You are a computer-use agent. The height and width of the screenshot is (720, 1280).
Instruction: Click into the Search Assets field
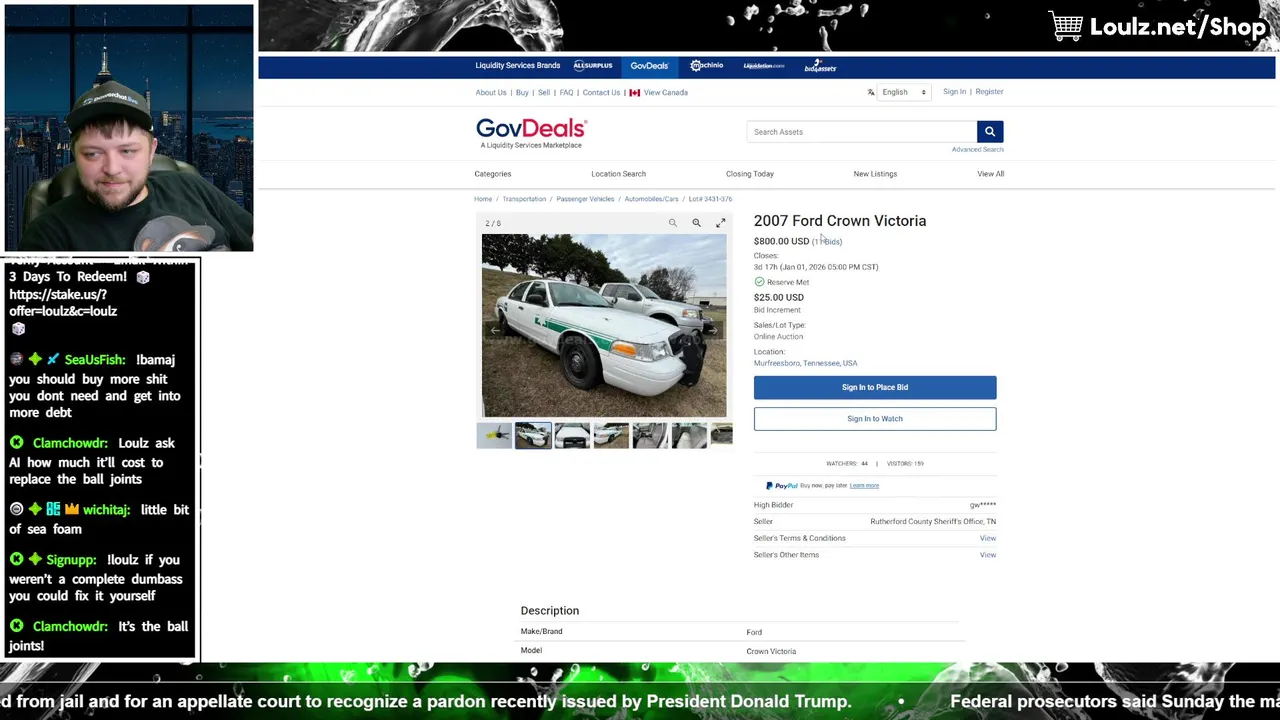pyautogui.click(x=861, y=132)
